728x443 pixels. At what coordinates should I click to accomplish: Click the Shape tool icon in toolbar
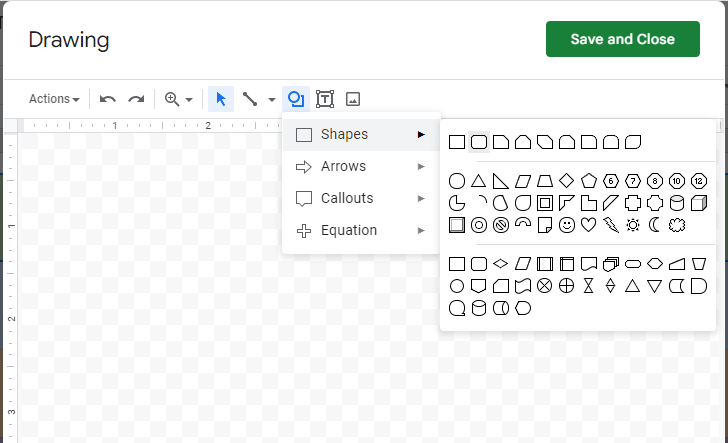(296, 99)
